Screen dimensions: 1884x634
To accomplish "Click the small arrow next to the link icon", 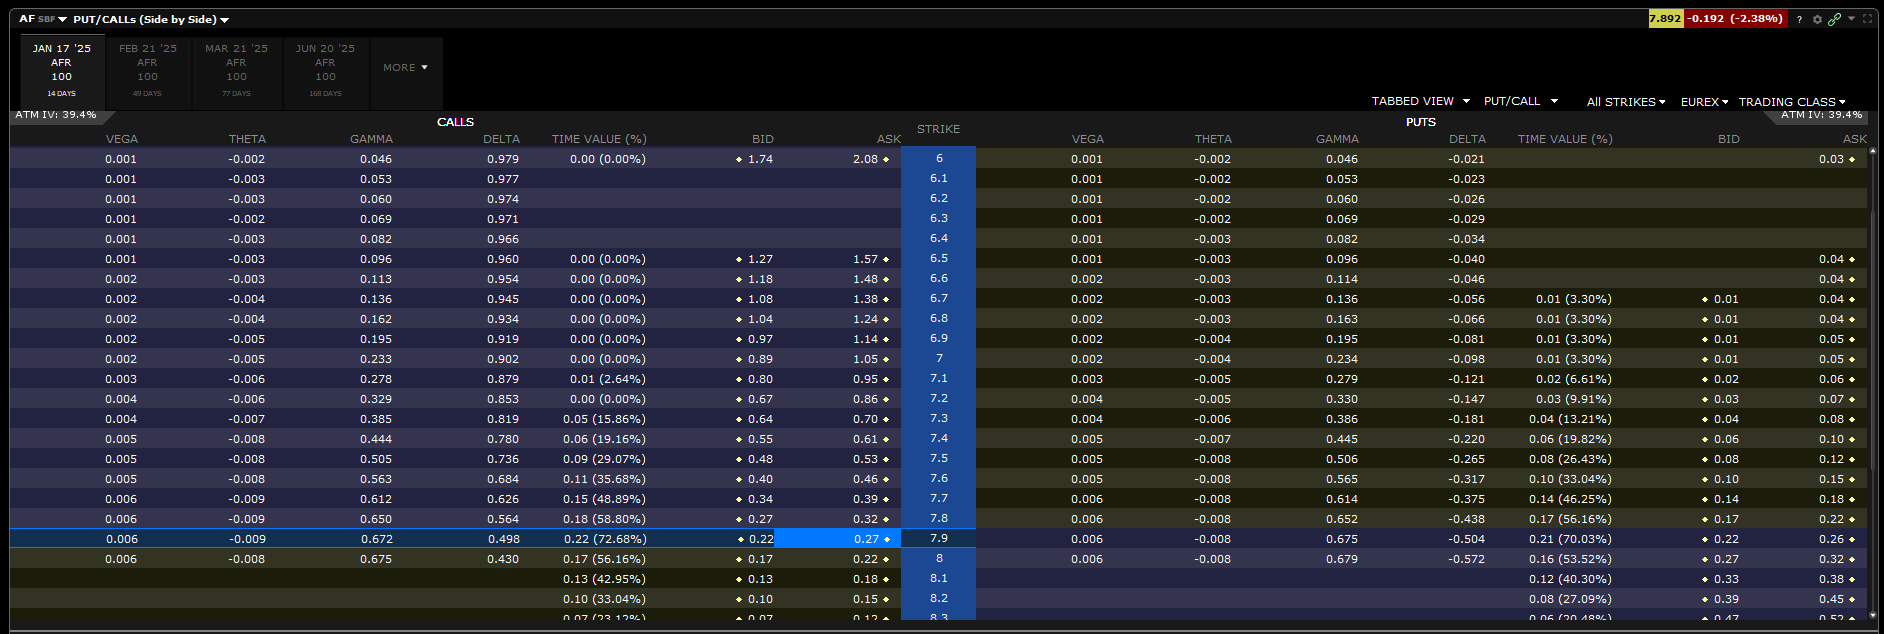I will [1851, 18].
